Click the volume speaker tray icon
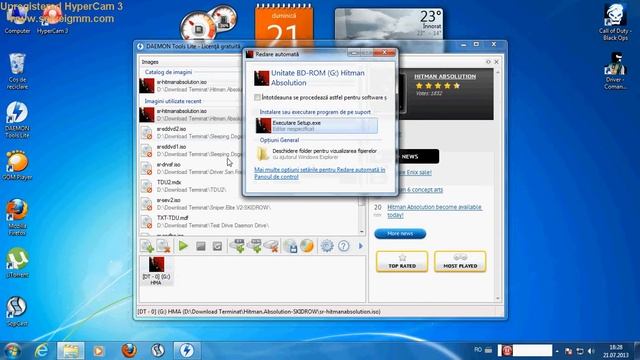This screenshot has height=360, width=640. tap(591, 351)
